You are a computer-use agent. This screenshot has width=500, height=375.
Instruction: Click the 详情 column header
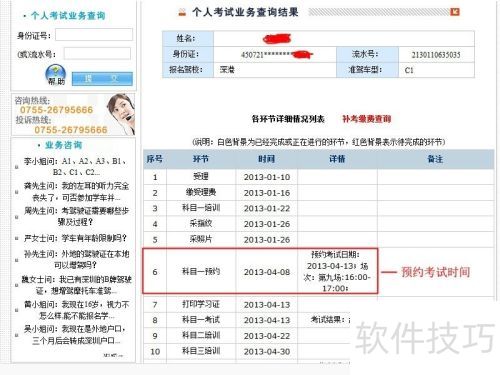pos(337,159)
